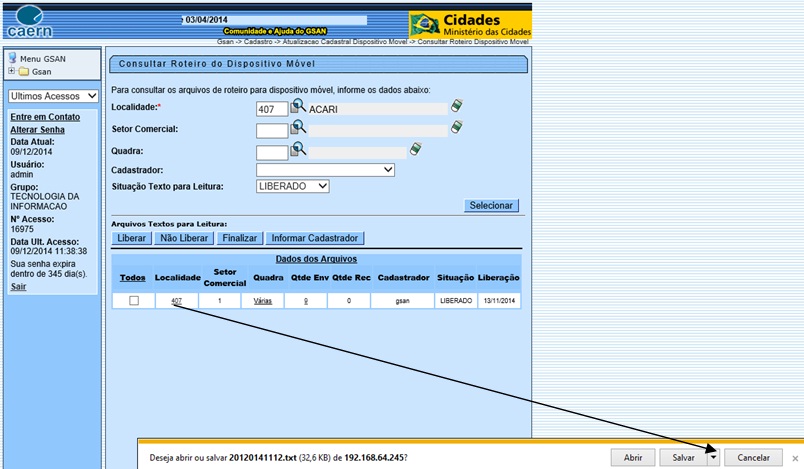Image resolution: width=804 pixels, height=469 pixels.
Task: Click the Qtde Rec value 0 cell
Action: (x=349, y=301)
